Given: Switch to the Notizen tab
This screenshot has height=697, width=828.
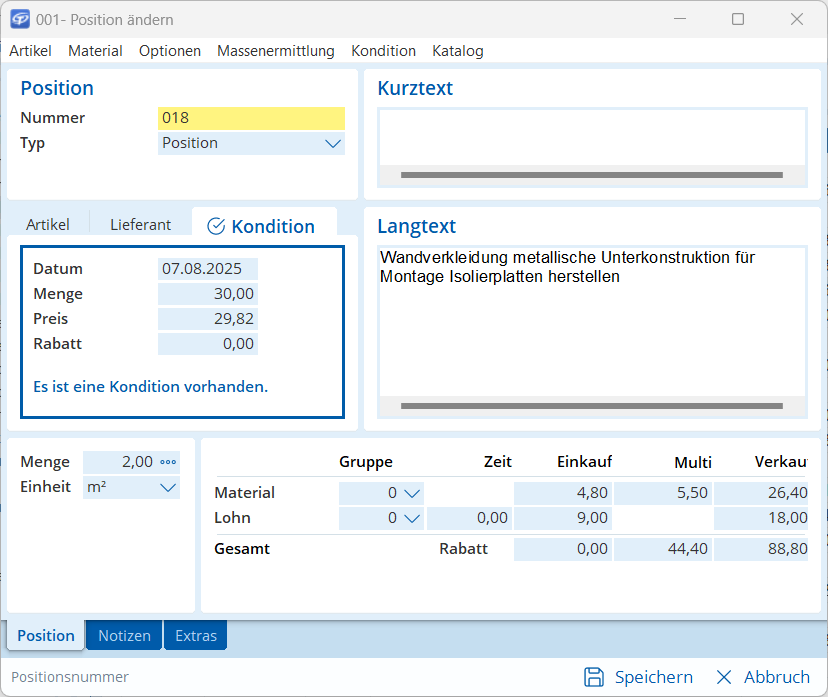Looking at the screenshot, I should 124,636.
